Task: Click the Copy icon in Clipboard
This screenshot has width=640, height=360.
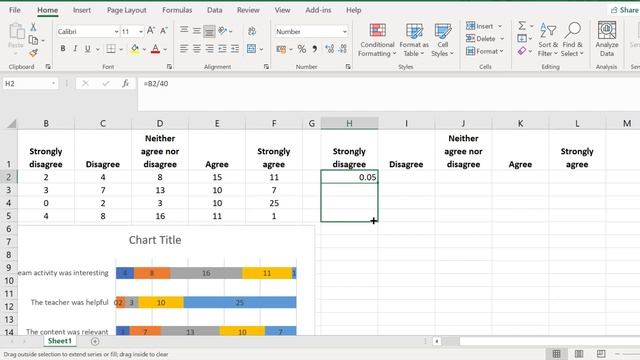Action: tap(33, 40)
